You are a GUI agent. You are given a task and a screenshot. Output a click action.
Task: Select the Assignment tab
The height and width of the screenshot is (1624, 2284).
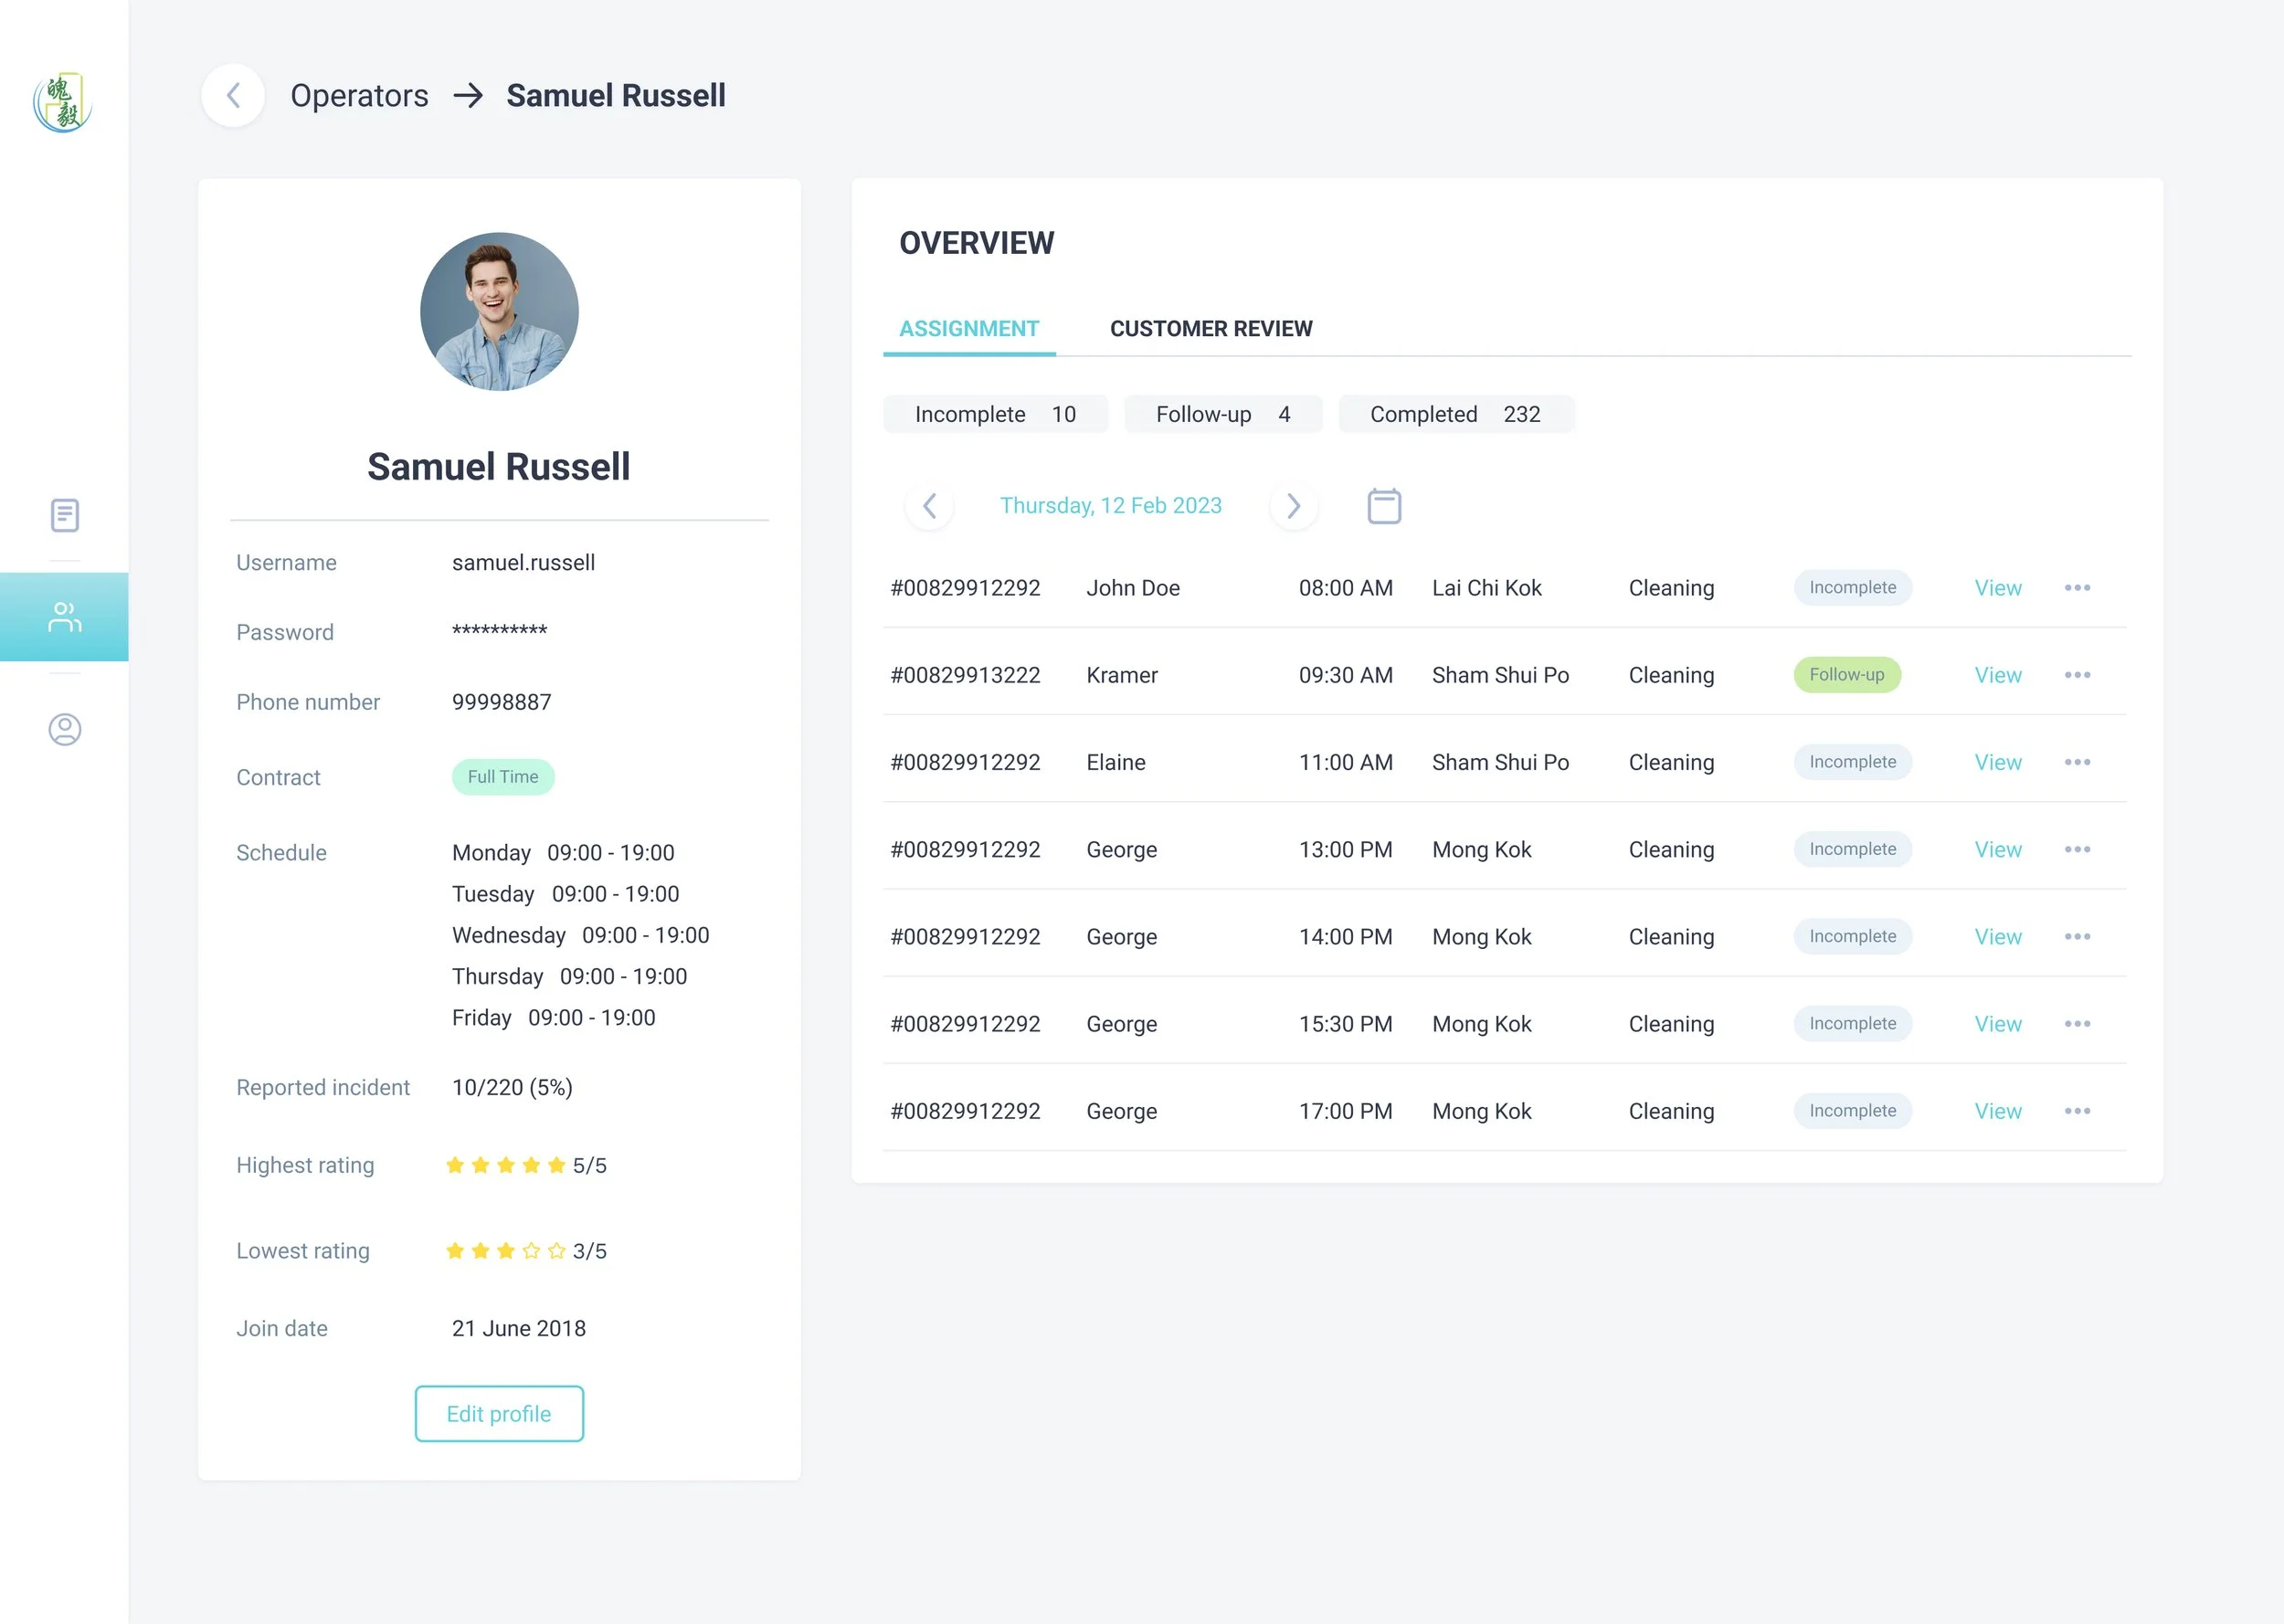click(968, 329)
